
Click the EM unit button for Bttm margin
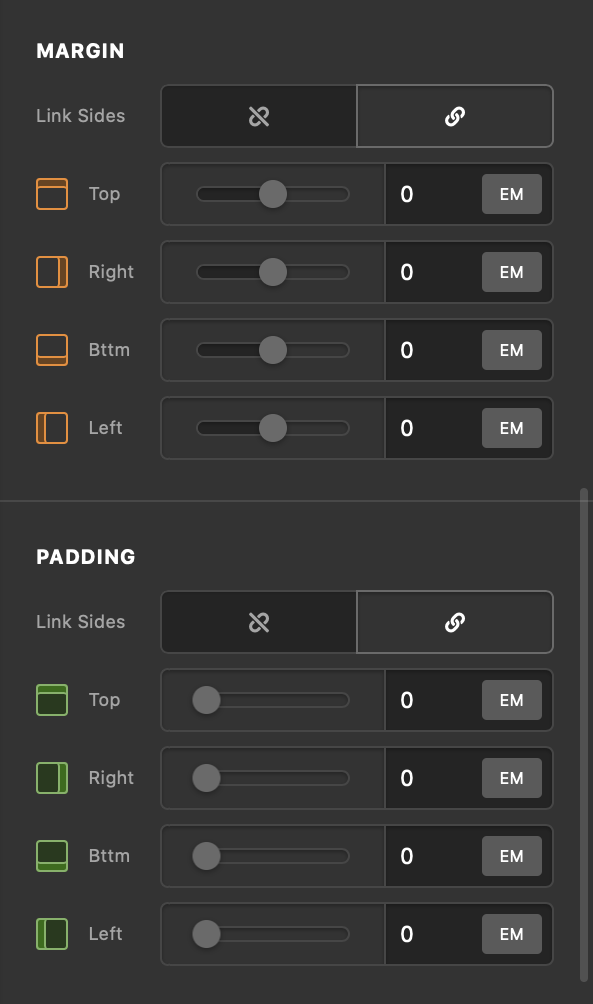pos(511,350)
